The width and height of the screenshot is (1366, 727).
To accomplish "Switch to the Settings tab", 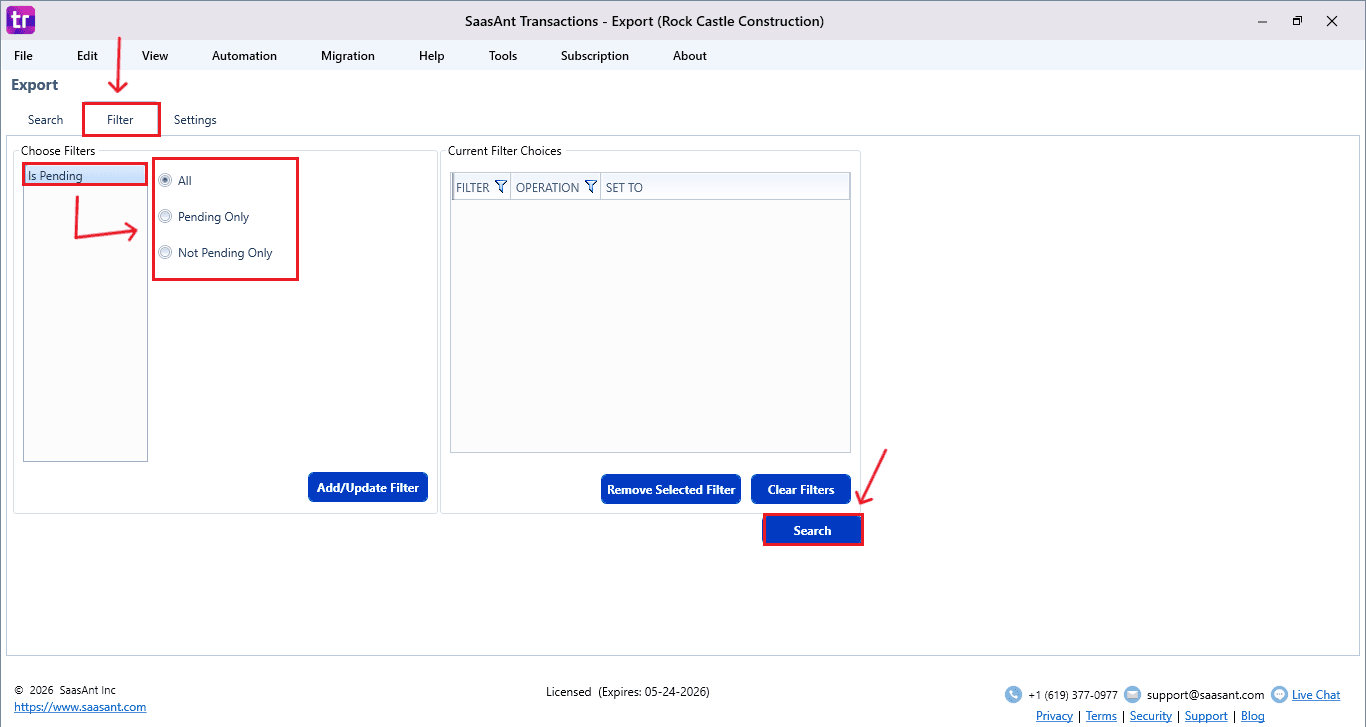I will tap(195, 120).
